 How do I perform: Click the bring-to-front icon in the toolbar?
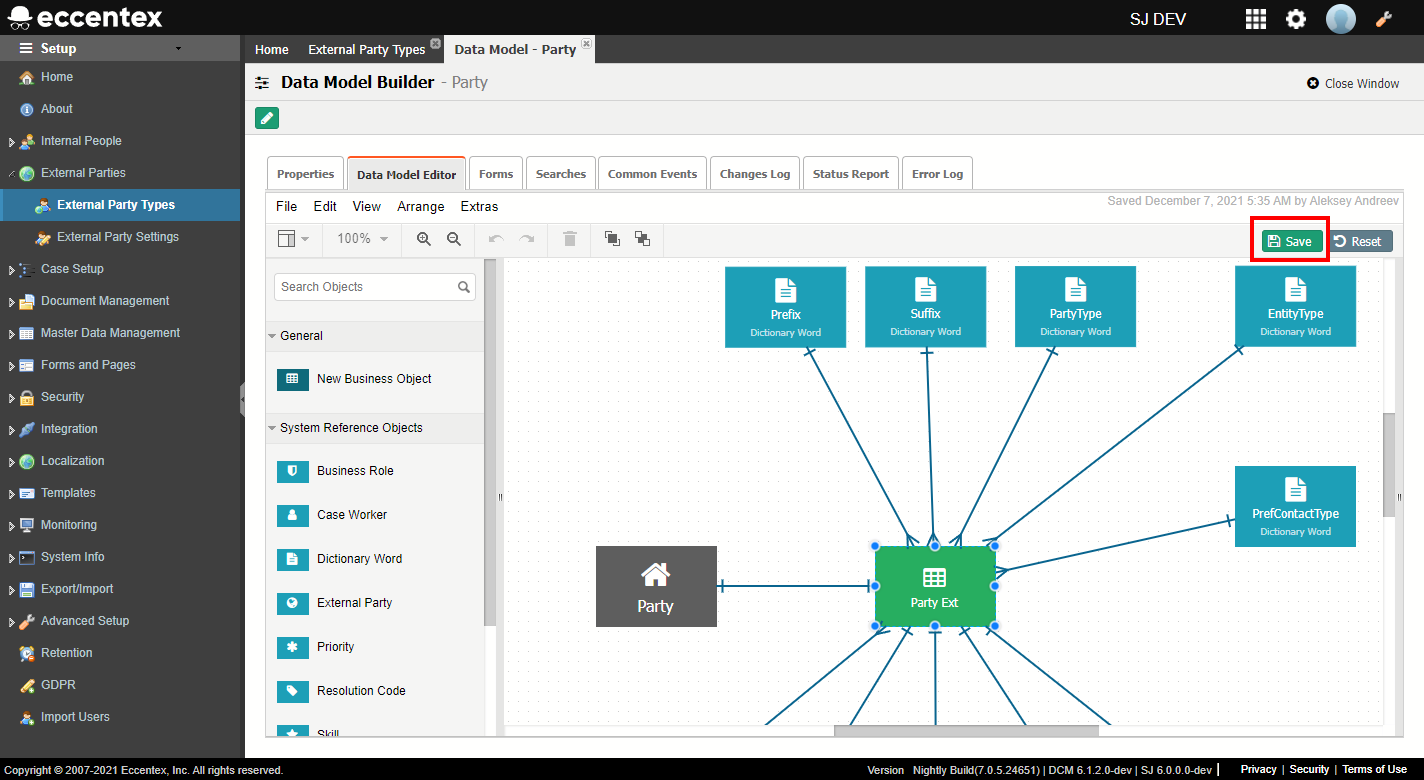(x=612, y=239)
